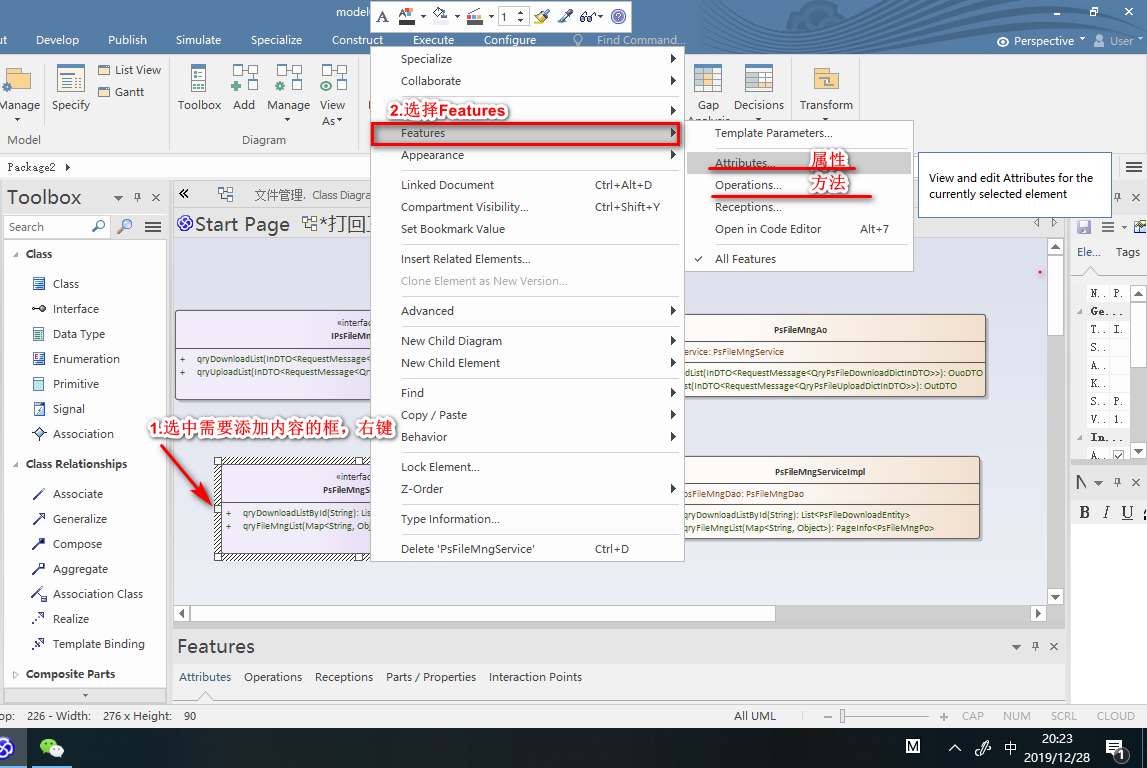Screen dimensions: 1147x768
Task: Toggle CAP lock indicator in status bar
Action: click(971, 716)
